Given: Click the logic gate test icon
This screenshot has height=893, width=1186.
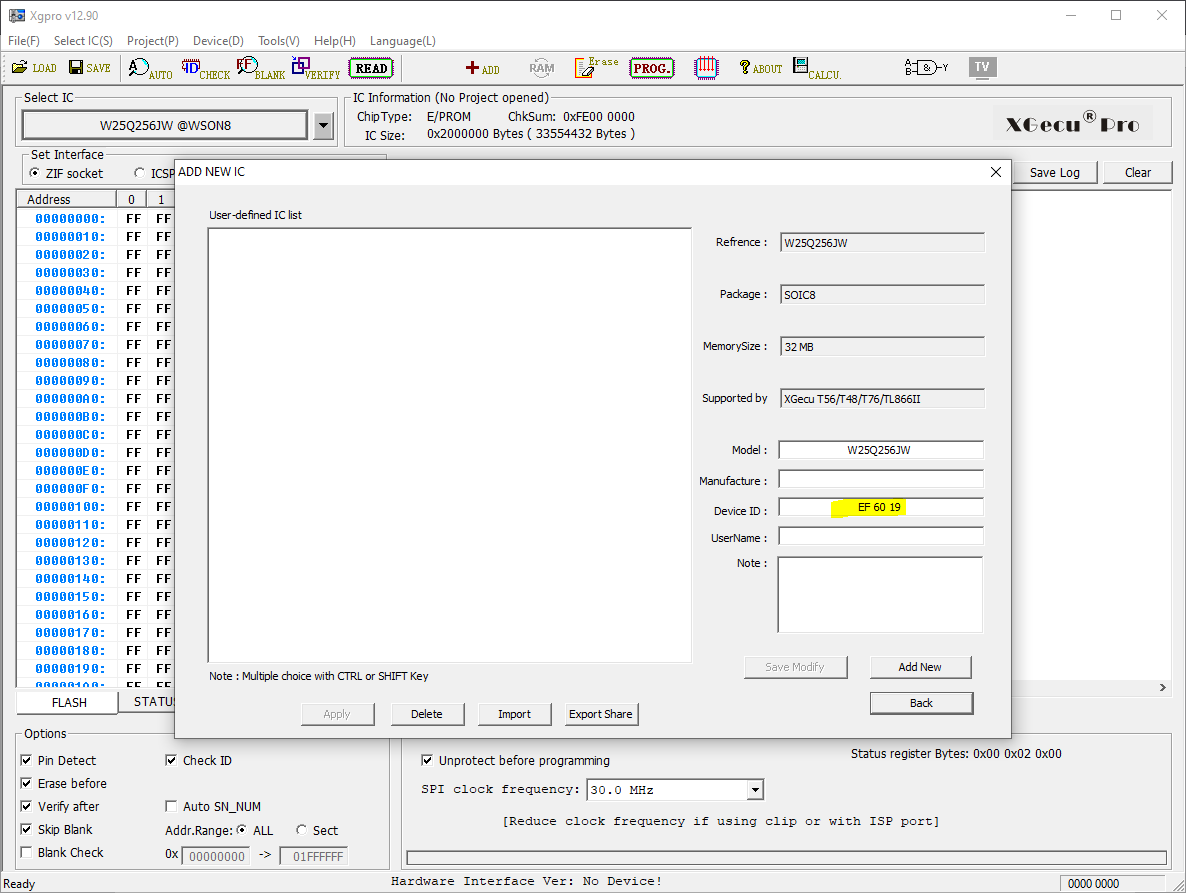Looking at the screenshot, I should 926,68.
